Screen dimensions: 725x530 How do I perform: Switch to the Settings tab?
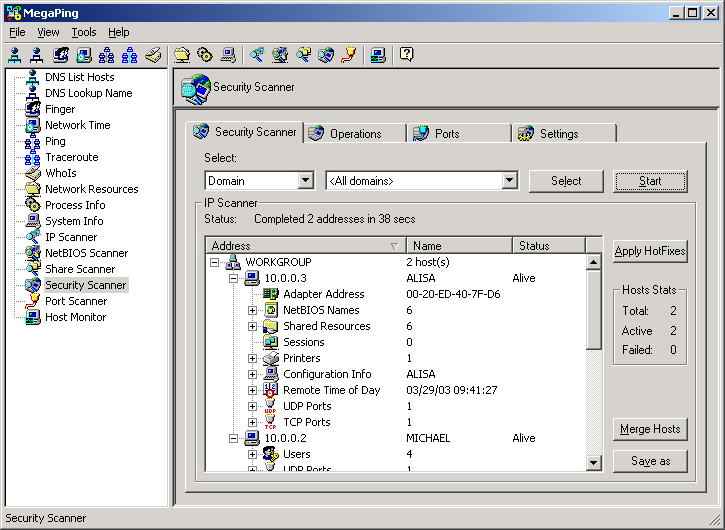(x=565, y=134)
